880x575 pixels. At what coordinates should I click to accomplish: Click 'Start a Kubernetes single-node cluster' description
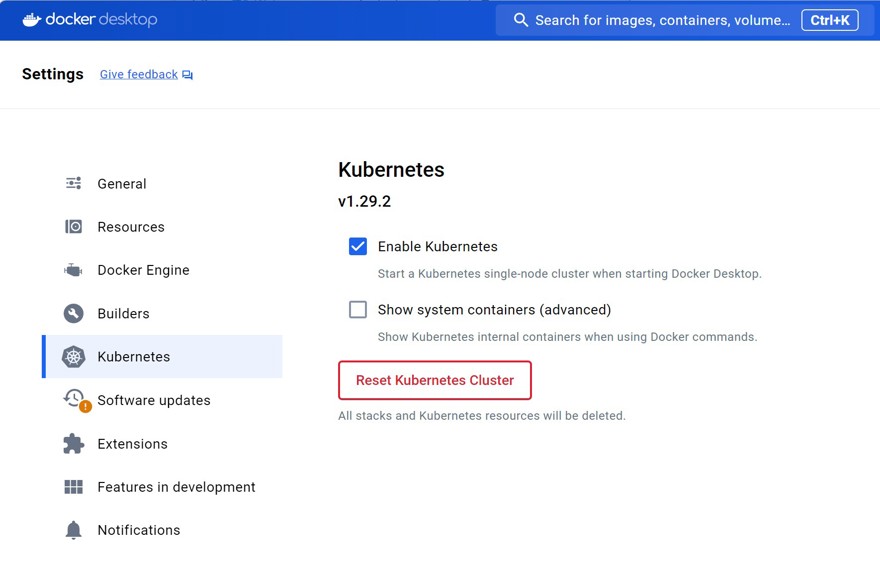click(x=570, y=274)
